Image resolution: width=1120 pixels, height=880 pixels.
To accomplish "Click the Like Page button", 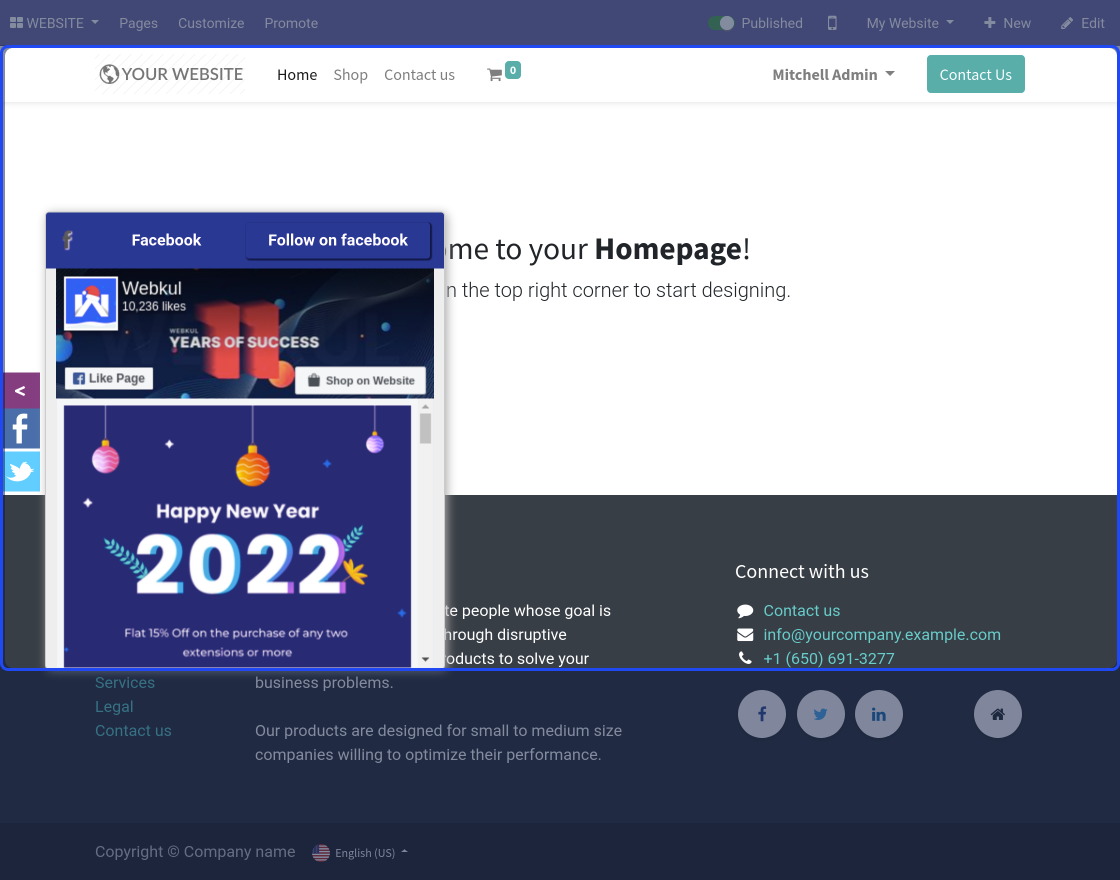I will click(x=109, y=379).
